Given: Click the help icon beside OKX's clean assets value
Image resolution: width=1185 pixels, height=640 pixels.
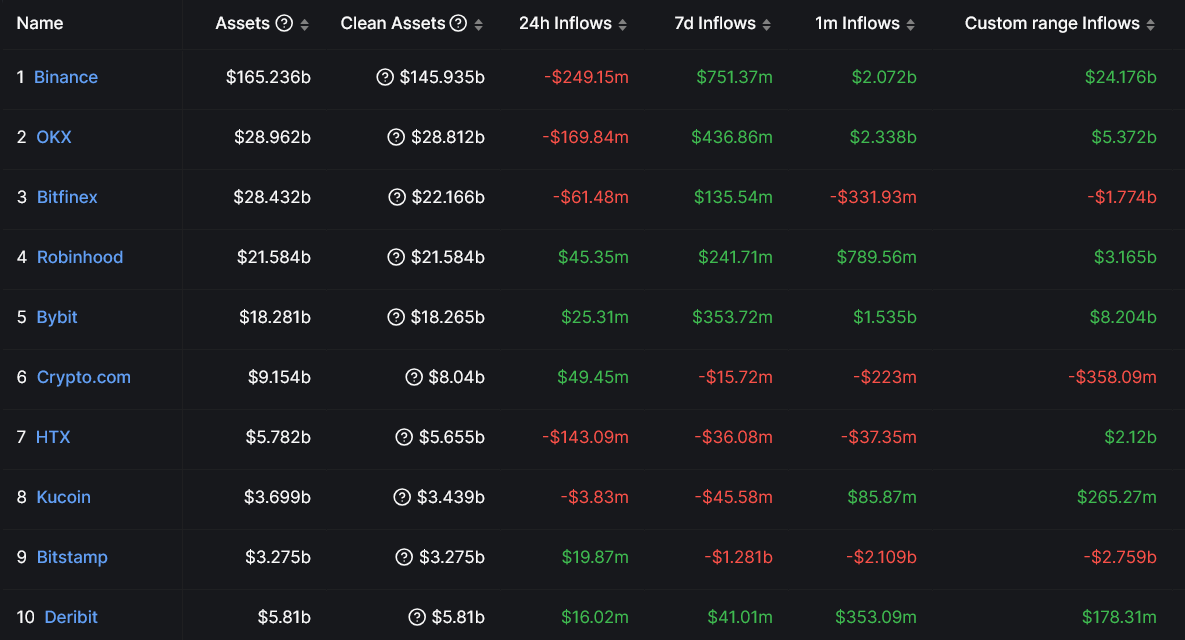Looking at the screenshot, I should click(x=396, y=137).
